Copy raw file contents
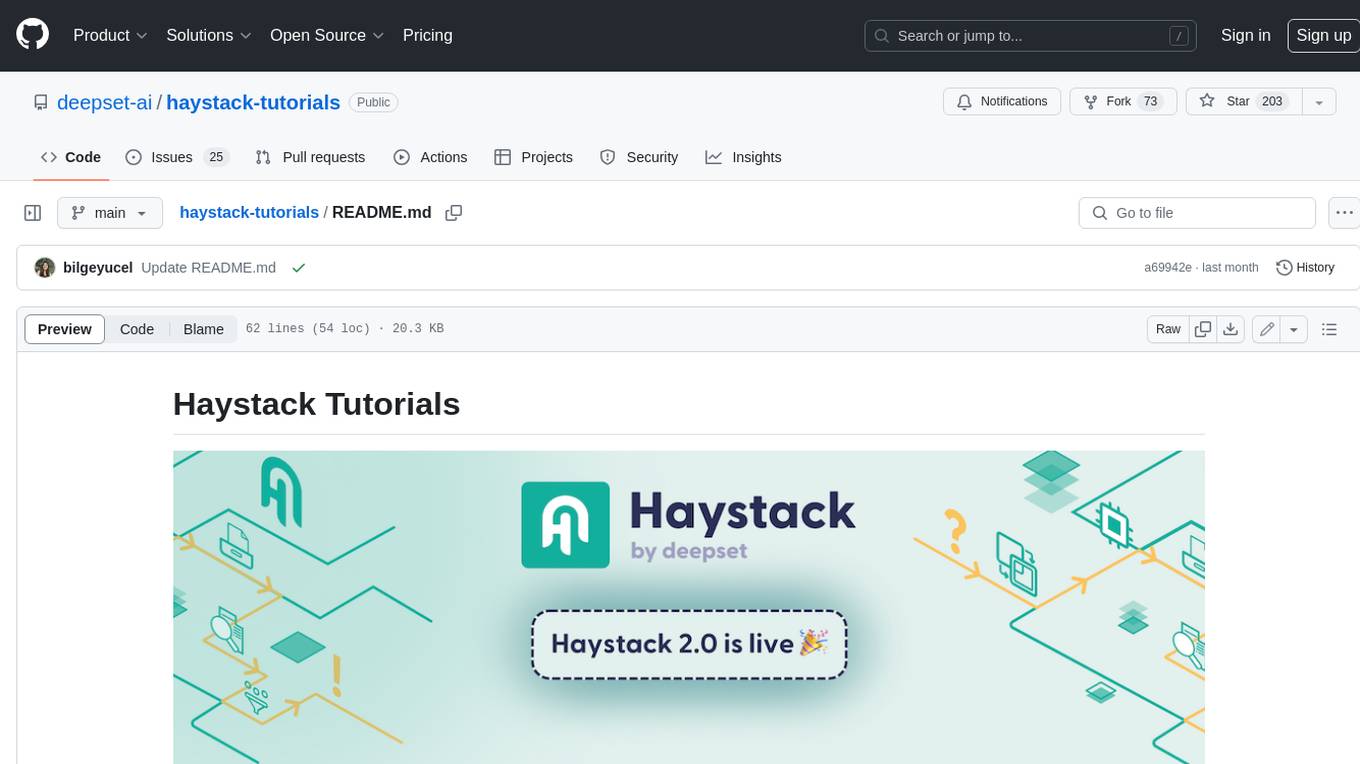Screen dimensions: 1360x764 (1203, 329)
